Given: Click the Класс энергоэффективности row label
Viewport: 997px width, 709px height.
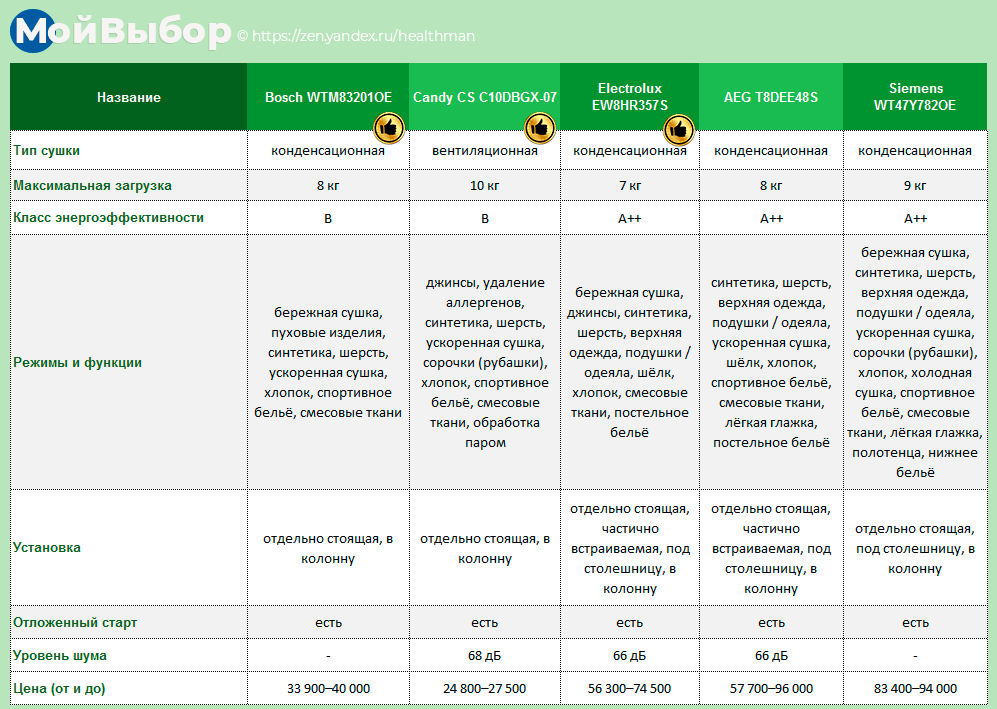Looking at the screenshot, I should (109, 217).
